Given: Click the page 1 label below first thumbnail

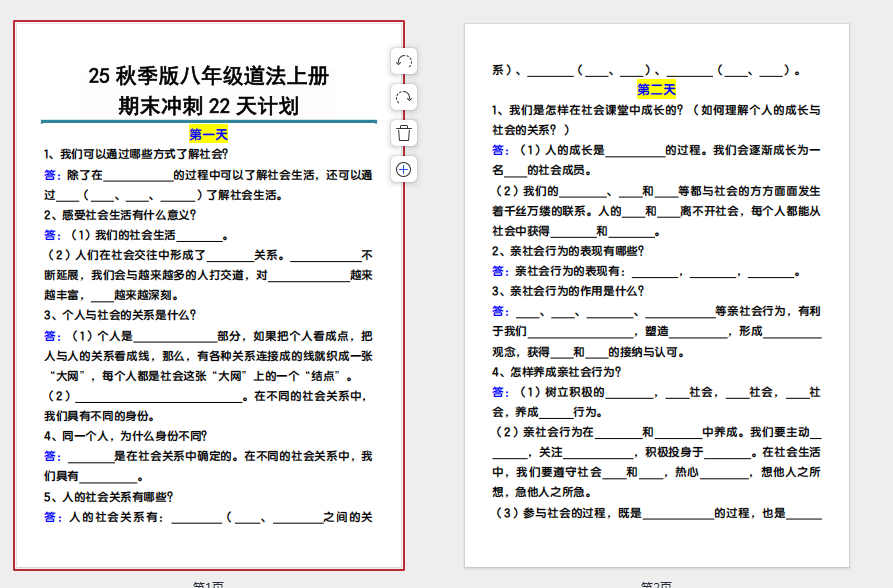Looking at the screenshot, I should pyautogui.click(x=209, y=584).
